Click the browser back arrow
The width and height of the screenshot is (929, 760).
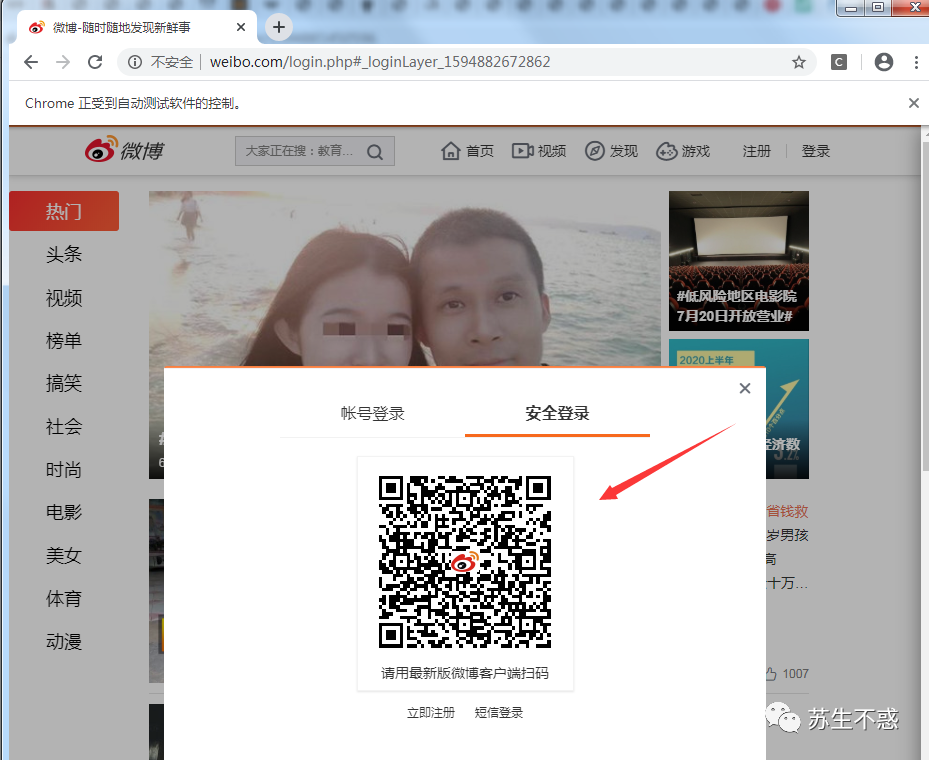pyautogui.click(x=31, y=62)
